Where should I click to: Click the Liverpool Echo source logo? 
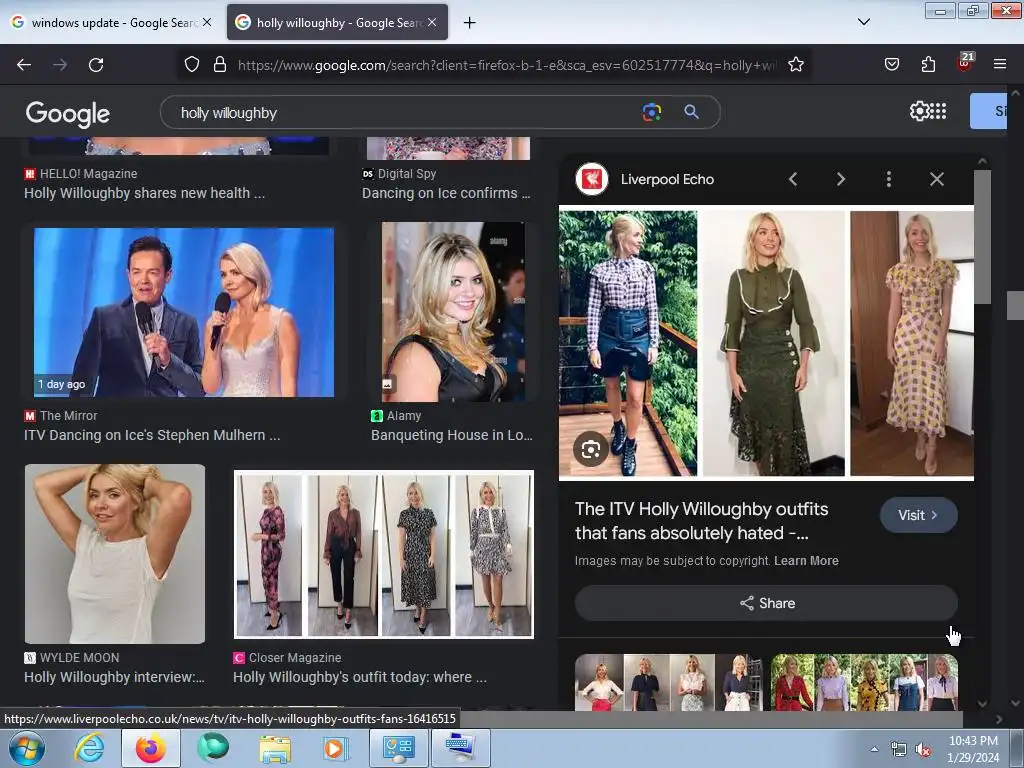(x=592, y=179)
